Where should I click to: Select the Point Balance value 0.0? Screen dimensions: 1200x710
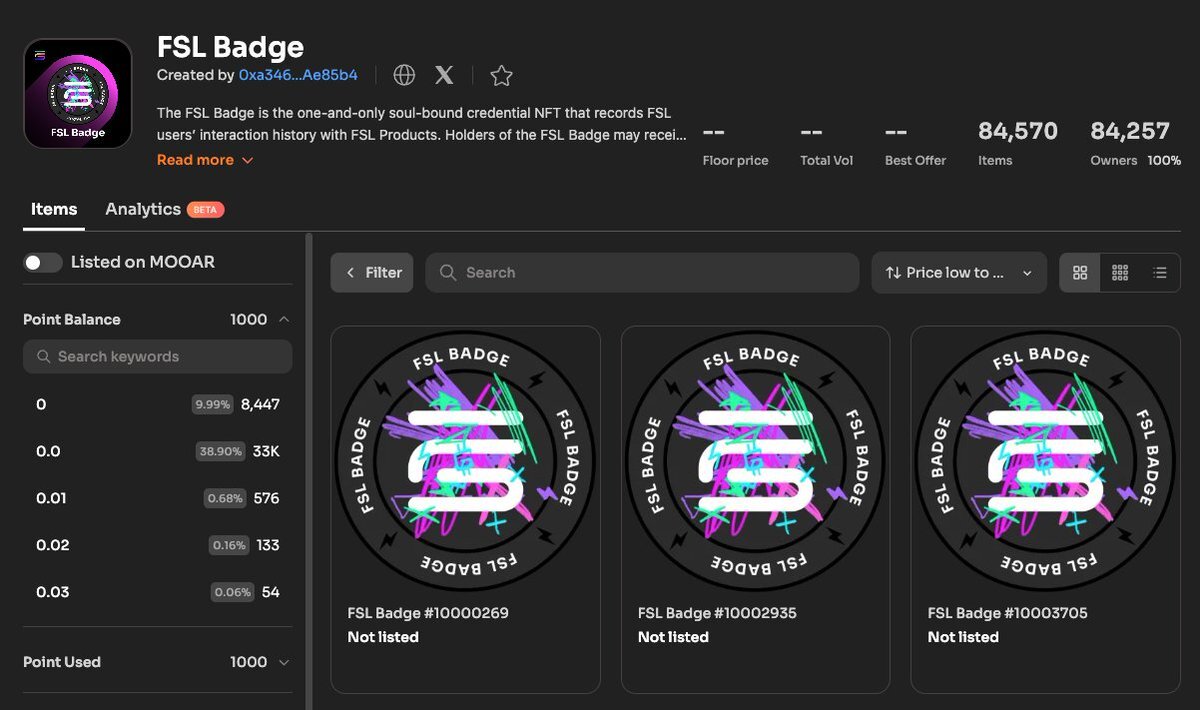pyautogui.click(x=158, y=451)
